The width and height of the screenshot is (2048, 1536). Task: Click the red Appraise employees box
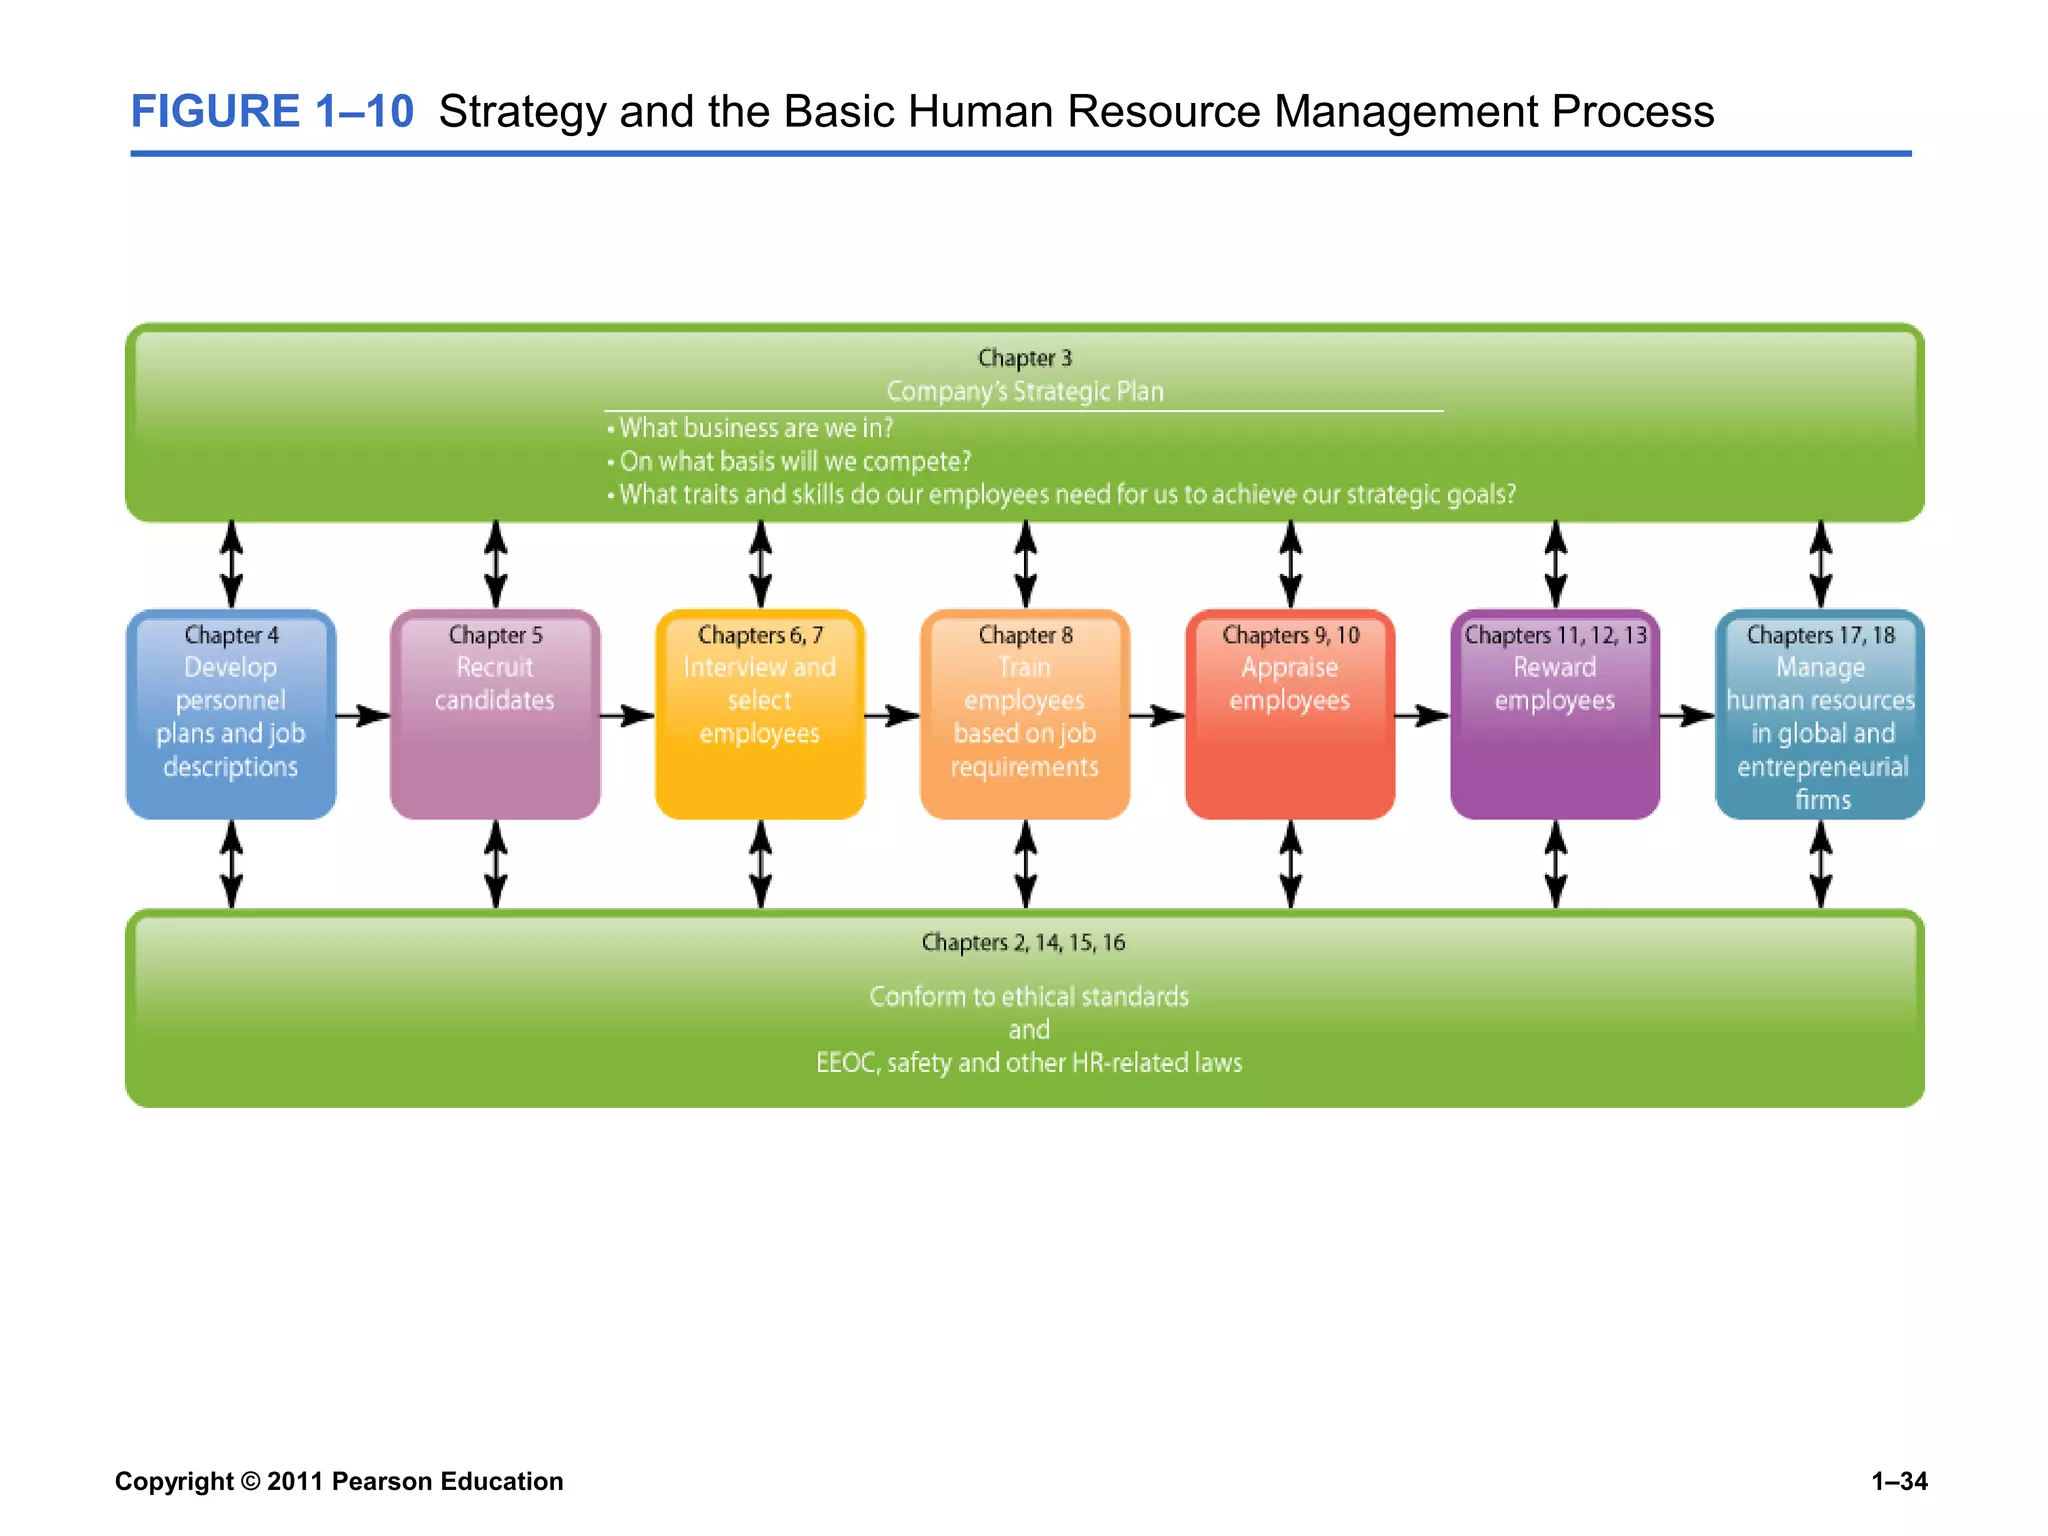coord(1290,714)
